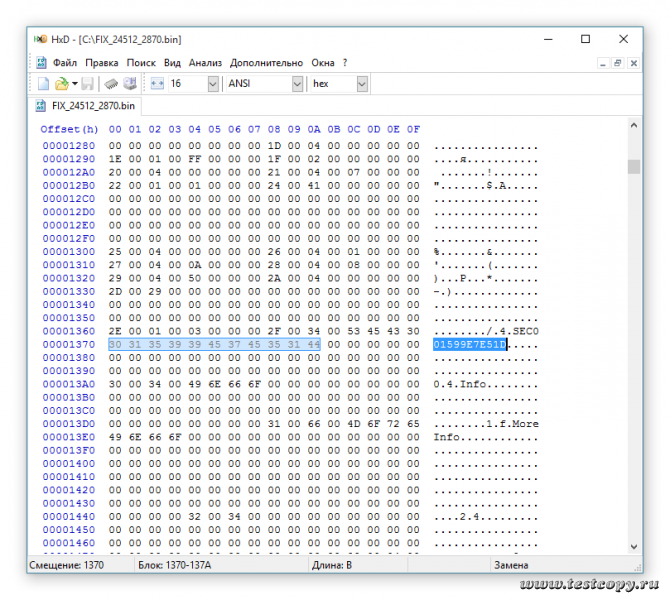This screenshot has width=670, height=600.
Task: Click the highlighted text 01599E7E51D
Action: tap(470, 344)
